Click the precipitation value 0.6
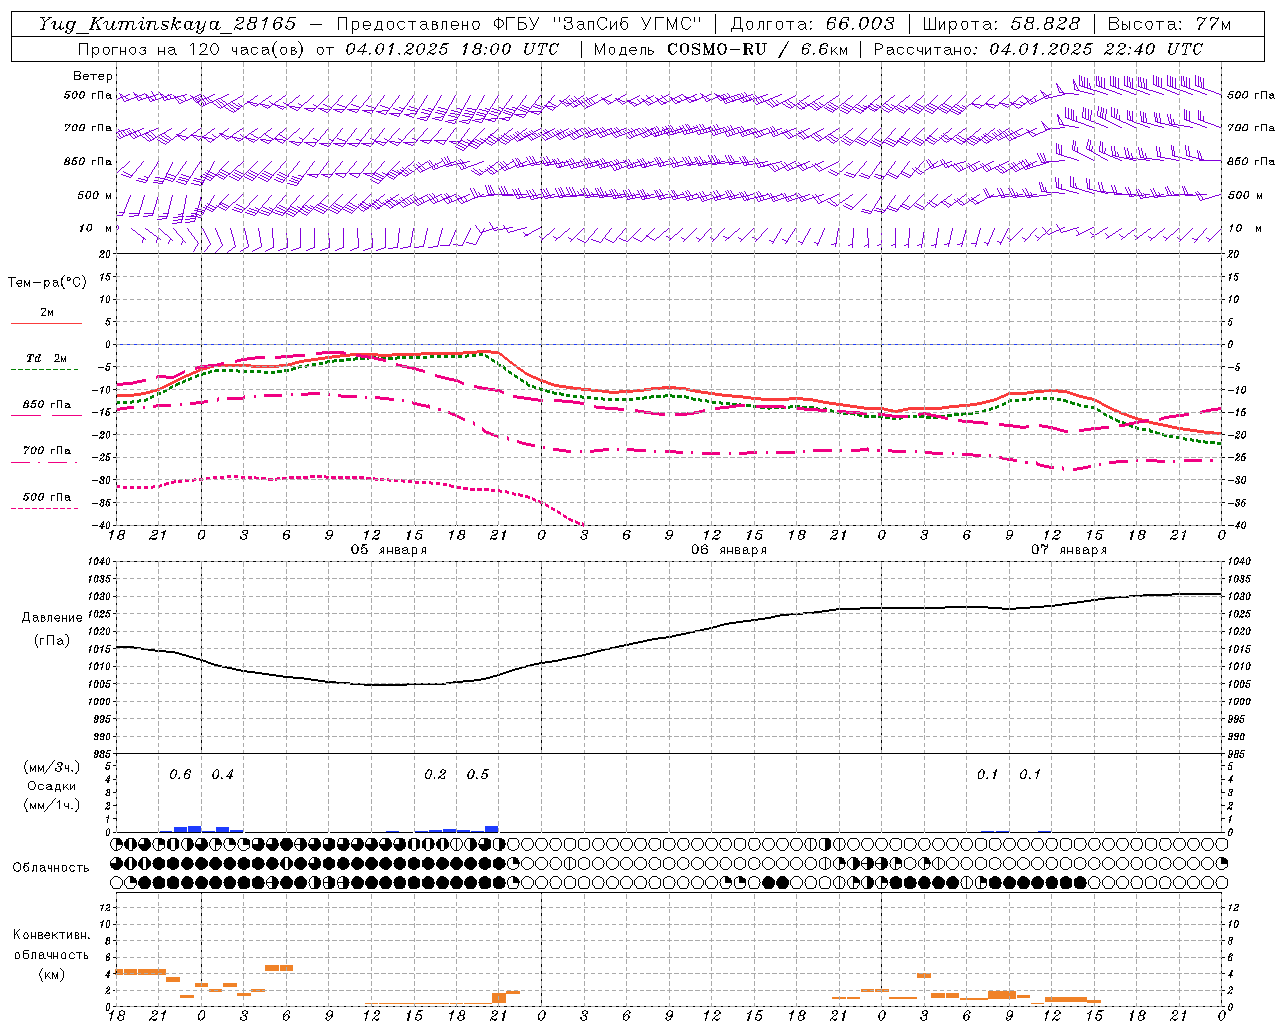This screenshot has height=1024, width=1280. (x=180, y=774)
